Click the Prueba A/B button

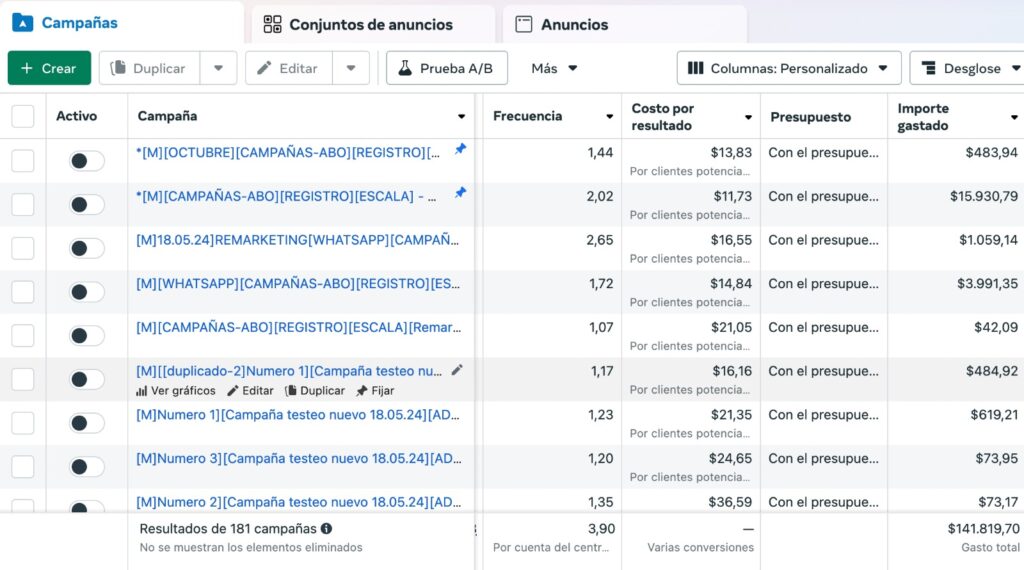(x=447, y=68)
